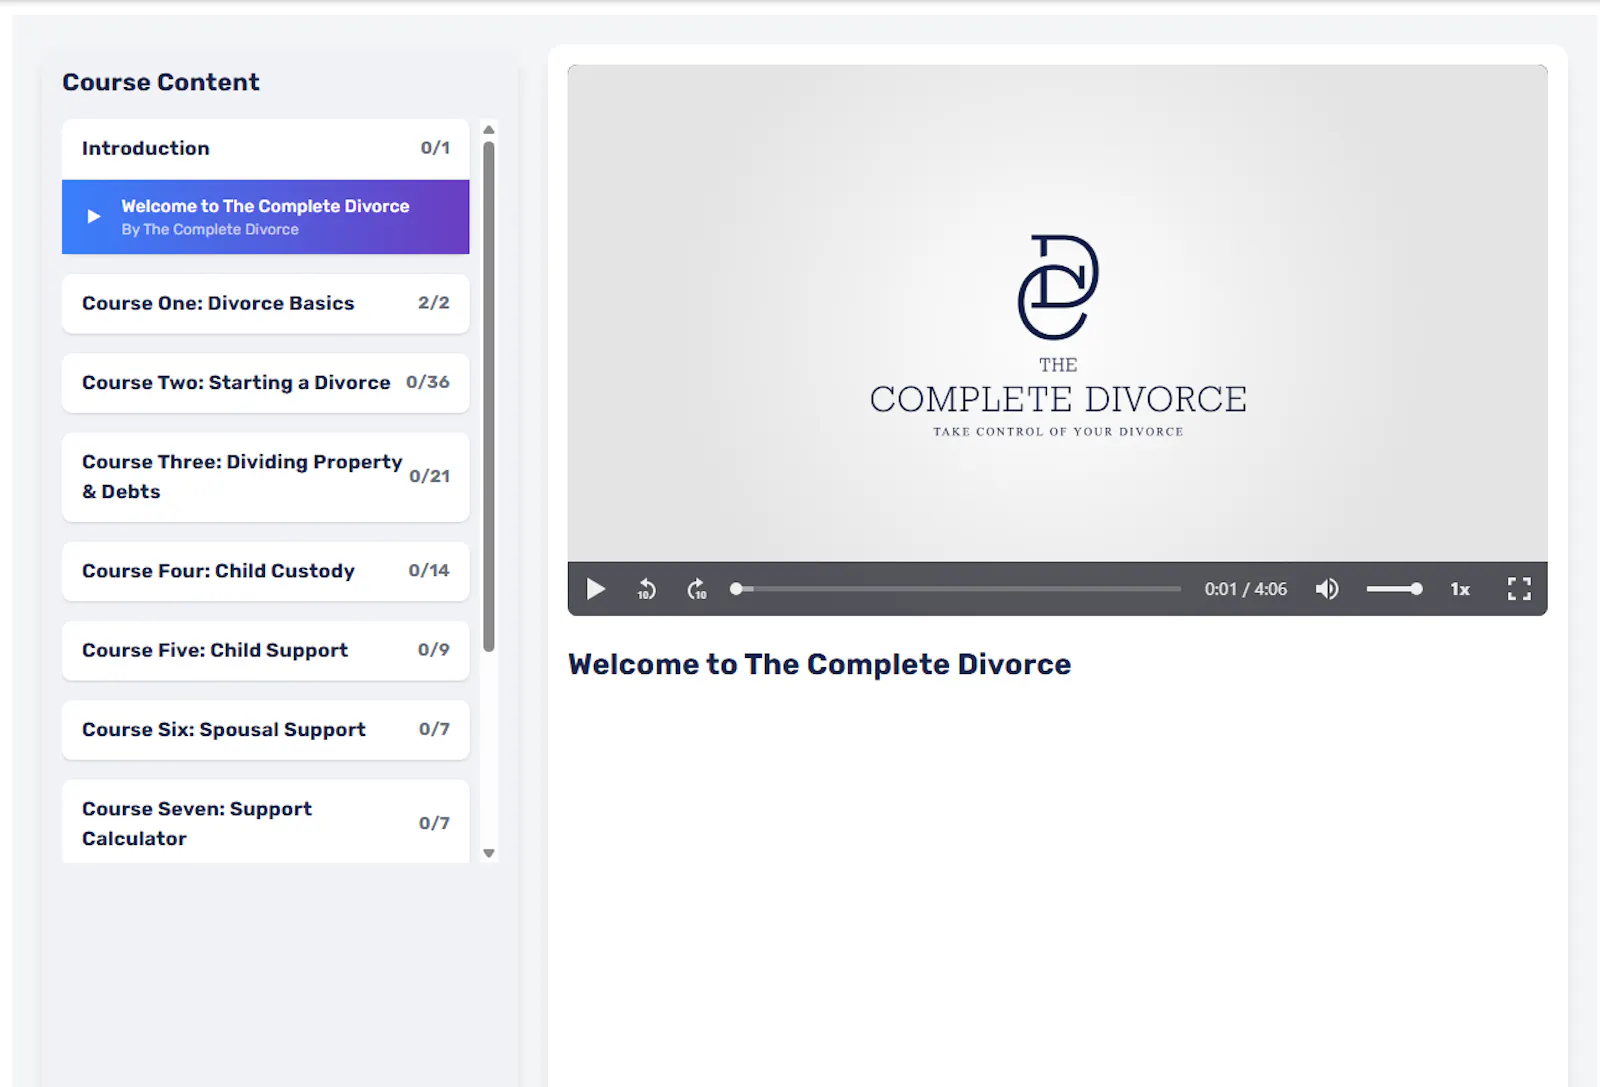Click the course list scroll down arrow
Image resolution: width=1600 pixels, height=1087 pixels.
pos(489,853)
